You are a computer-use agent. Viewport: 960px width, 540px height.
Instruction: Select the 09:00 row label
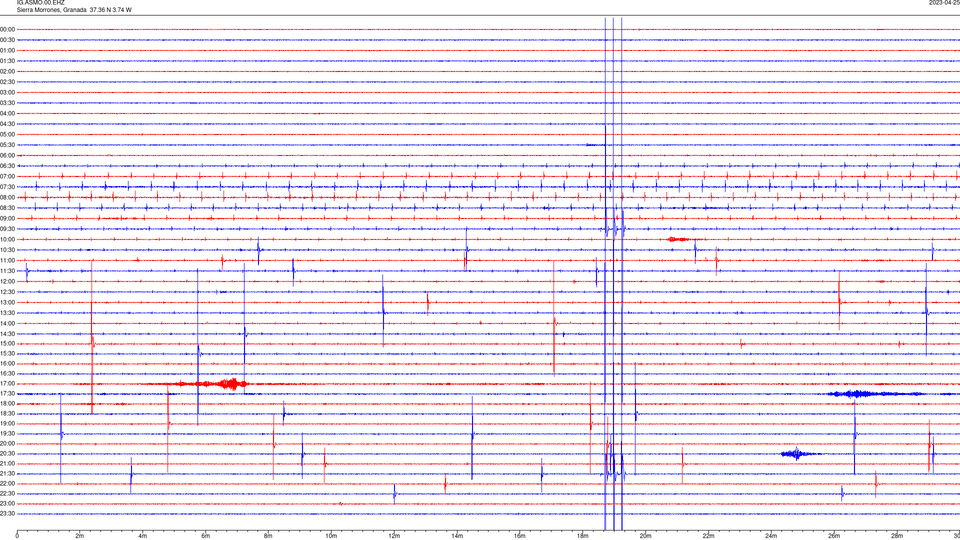[x=7, y=219]
